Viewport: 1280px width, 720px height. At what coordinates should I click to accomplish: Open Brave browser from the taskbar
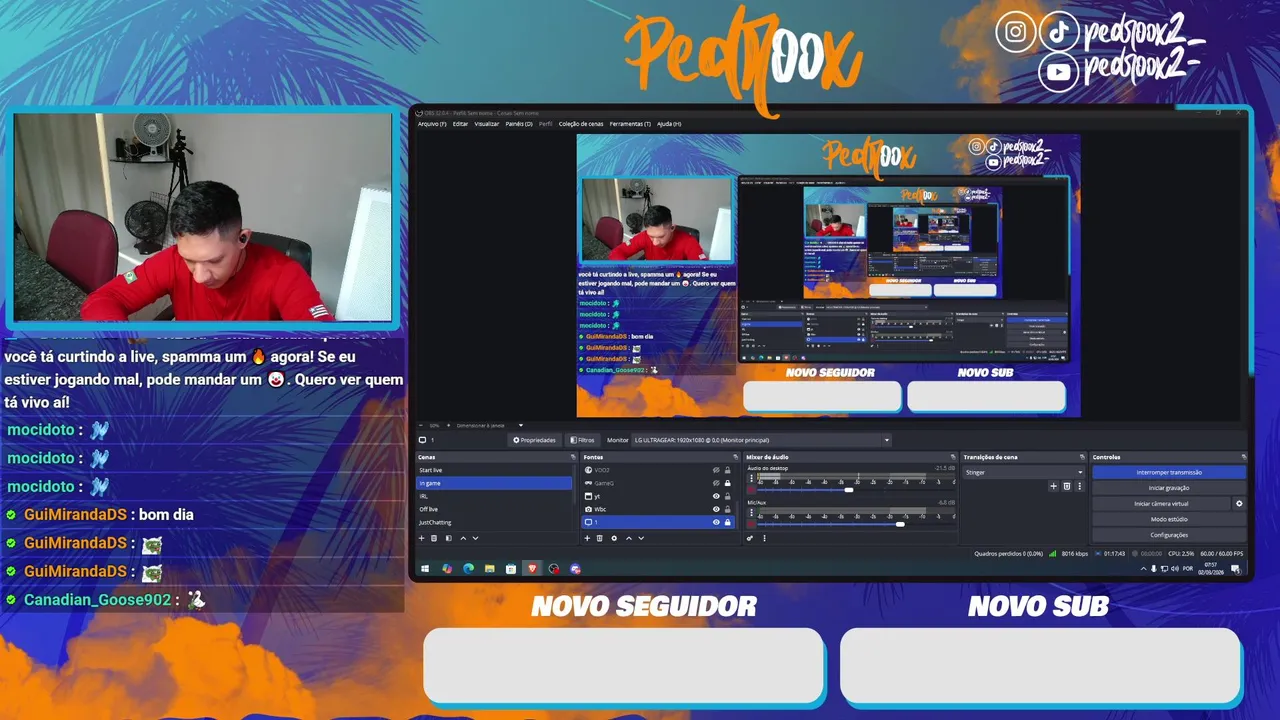532,569
